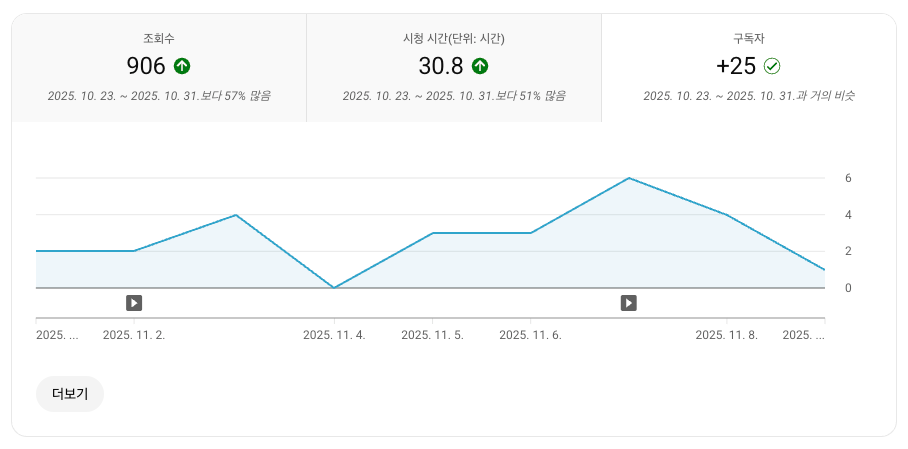
Task: Click the y-axis label 4
Action: click(848, 215)
